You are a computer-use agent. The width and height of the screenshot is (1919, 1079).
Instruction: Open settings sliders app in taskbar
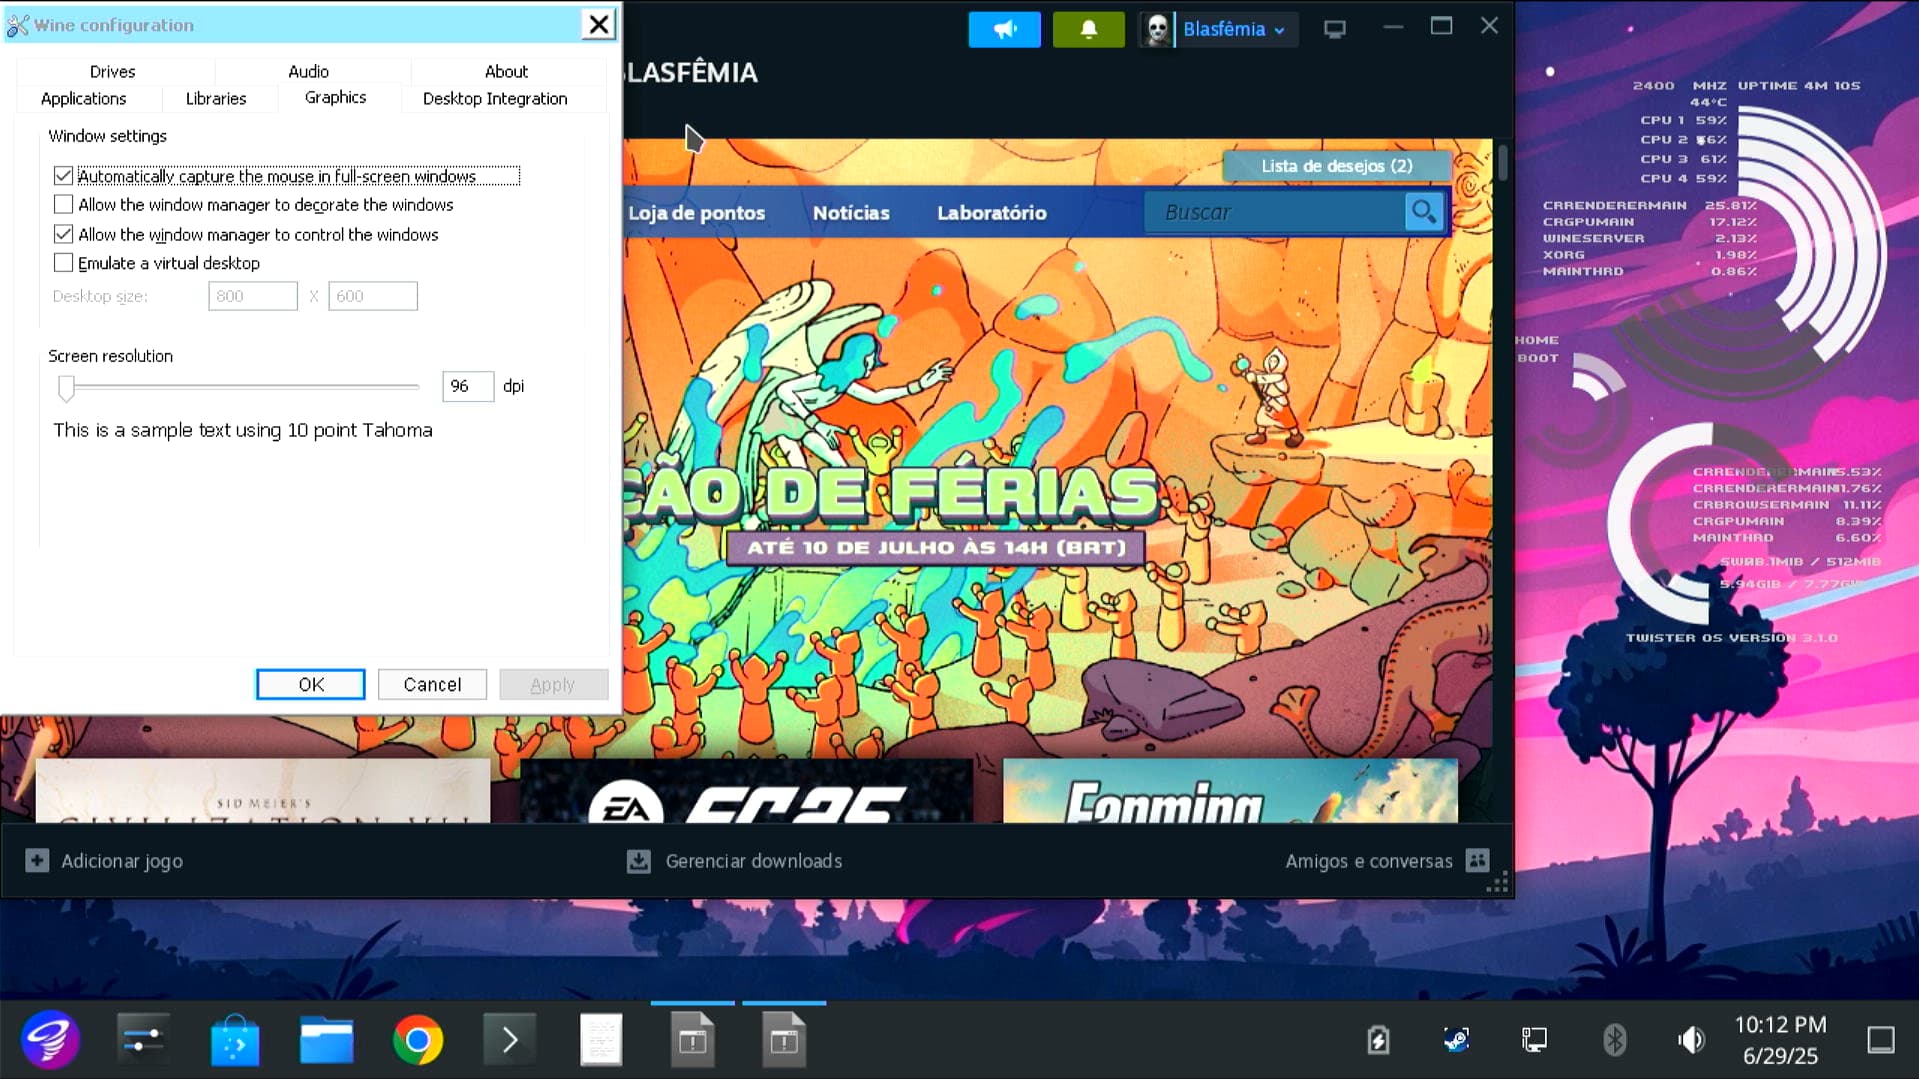point(143,1040)
